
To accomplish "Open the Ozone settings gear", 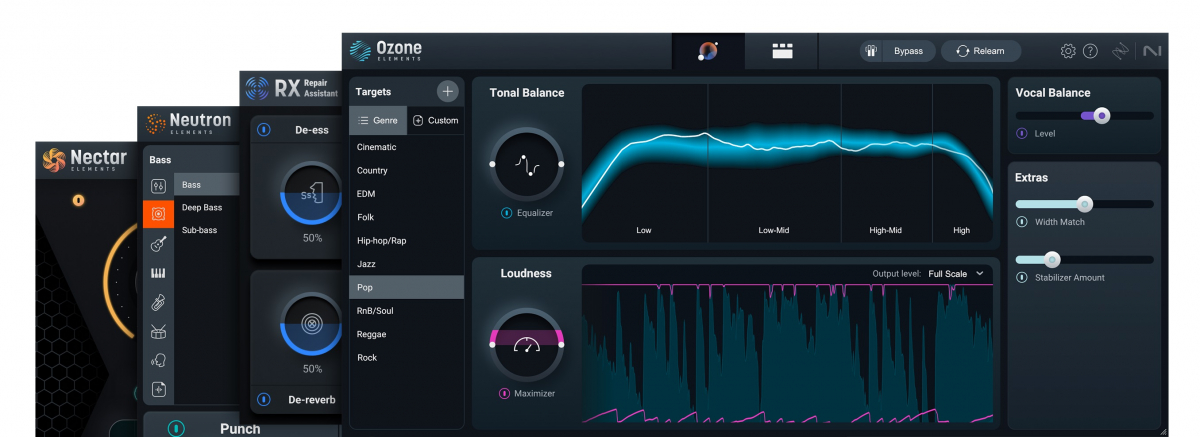I will coord(1068,51).
